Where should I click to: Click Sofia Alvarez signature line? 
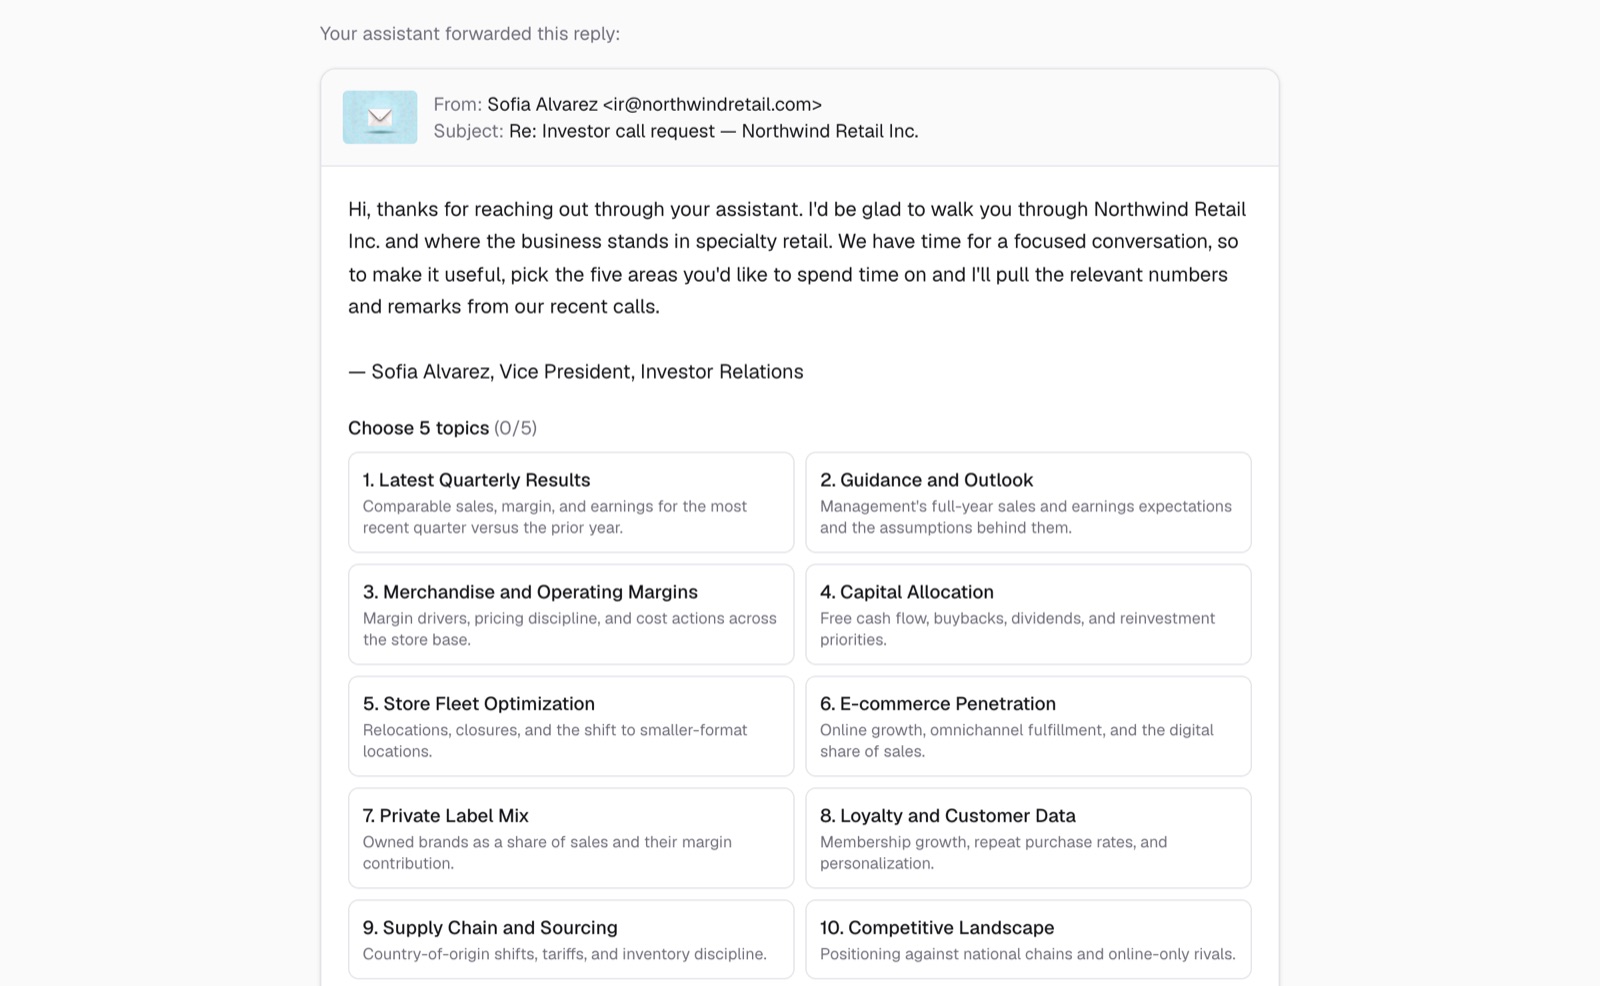click(576, 372)
